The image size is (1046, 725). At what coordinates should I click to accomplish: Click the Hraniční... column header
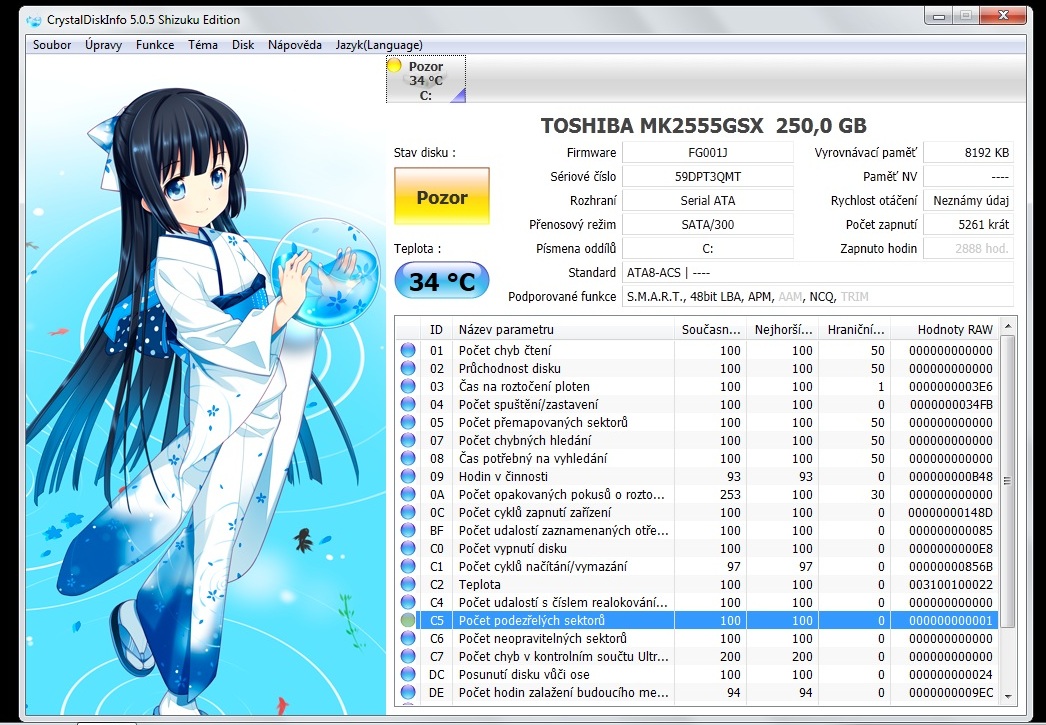856,329
